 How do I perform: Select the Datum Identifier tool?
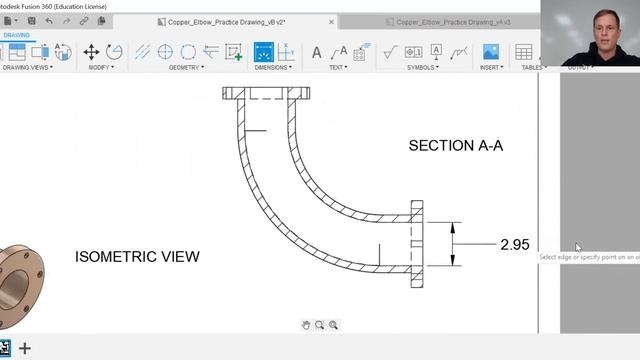pyautogui.click(x=436, y=52)
